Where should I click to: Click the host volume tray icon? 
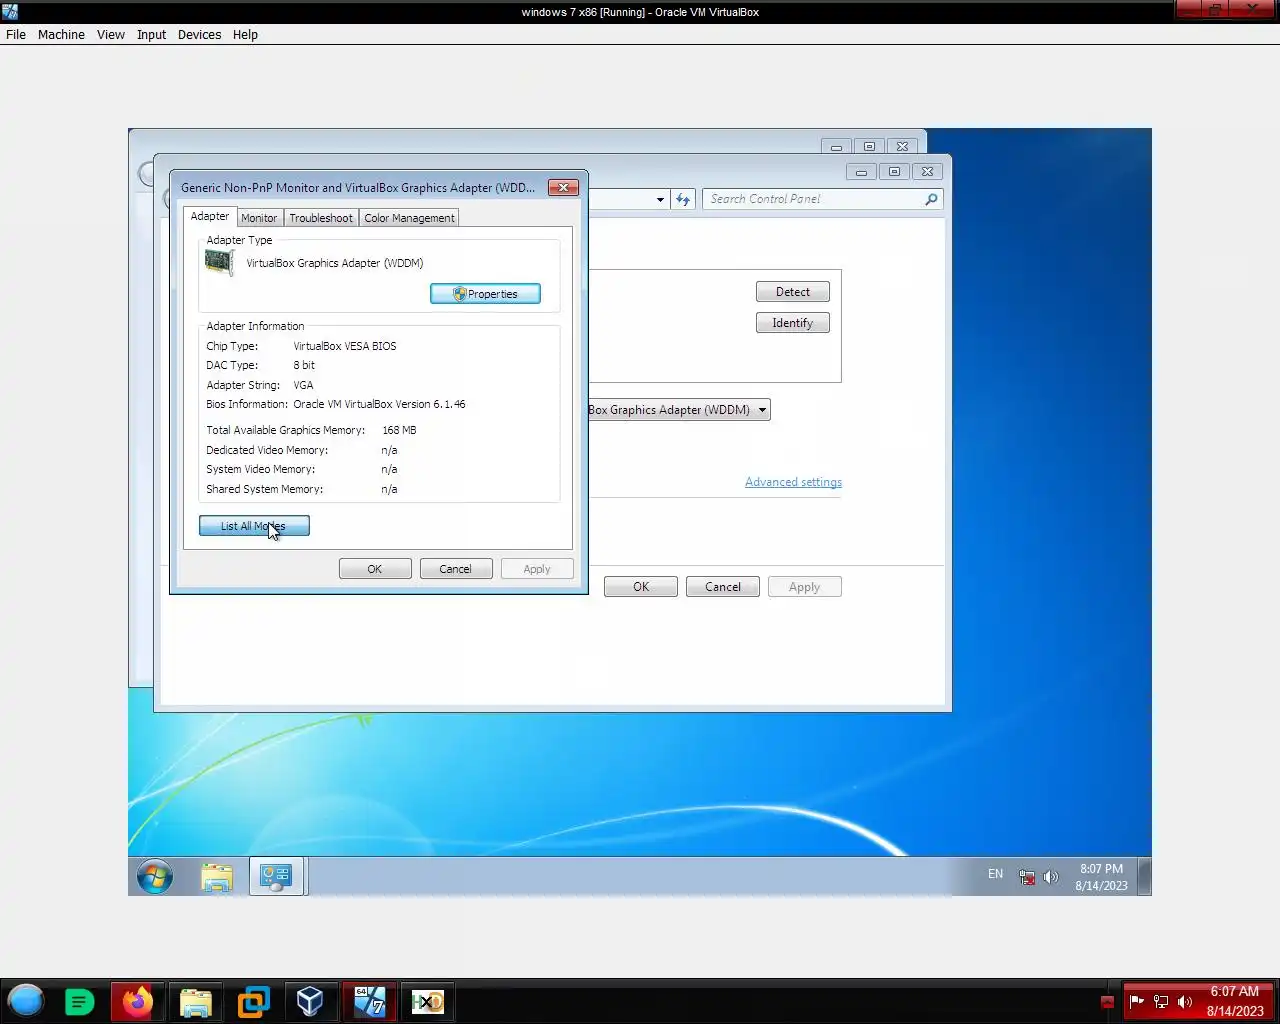pyautogui.click(x=1185, y=1001)
